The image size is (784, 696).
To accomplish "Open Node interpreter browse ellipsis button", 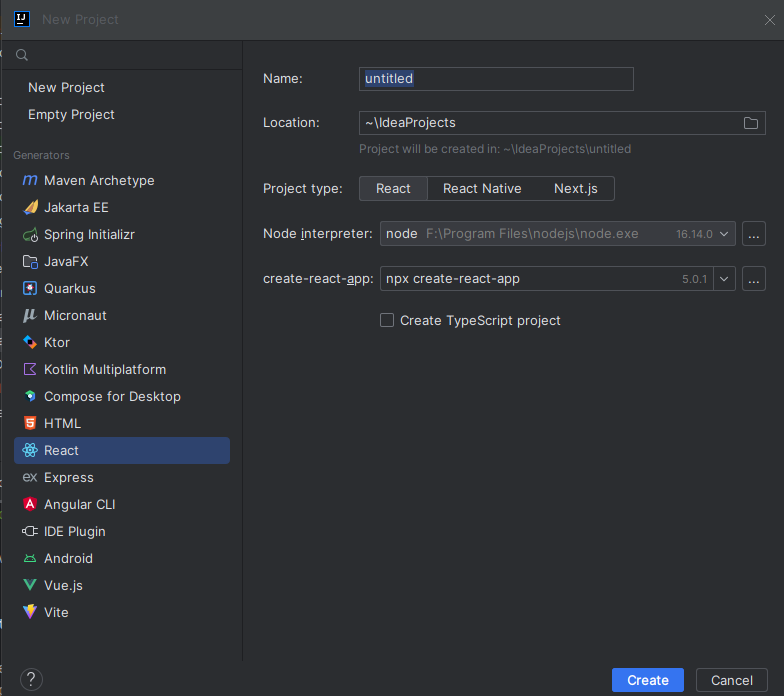I will coord(754,234).
